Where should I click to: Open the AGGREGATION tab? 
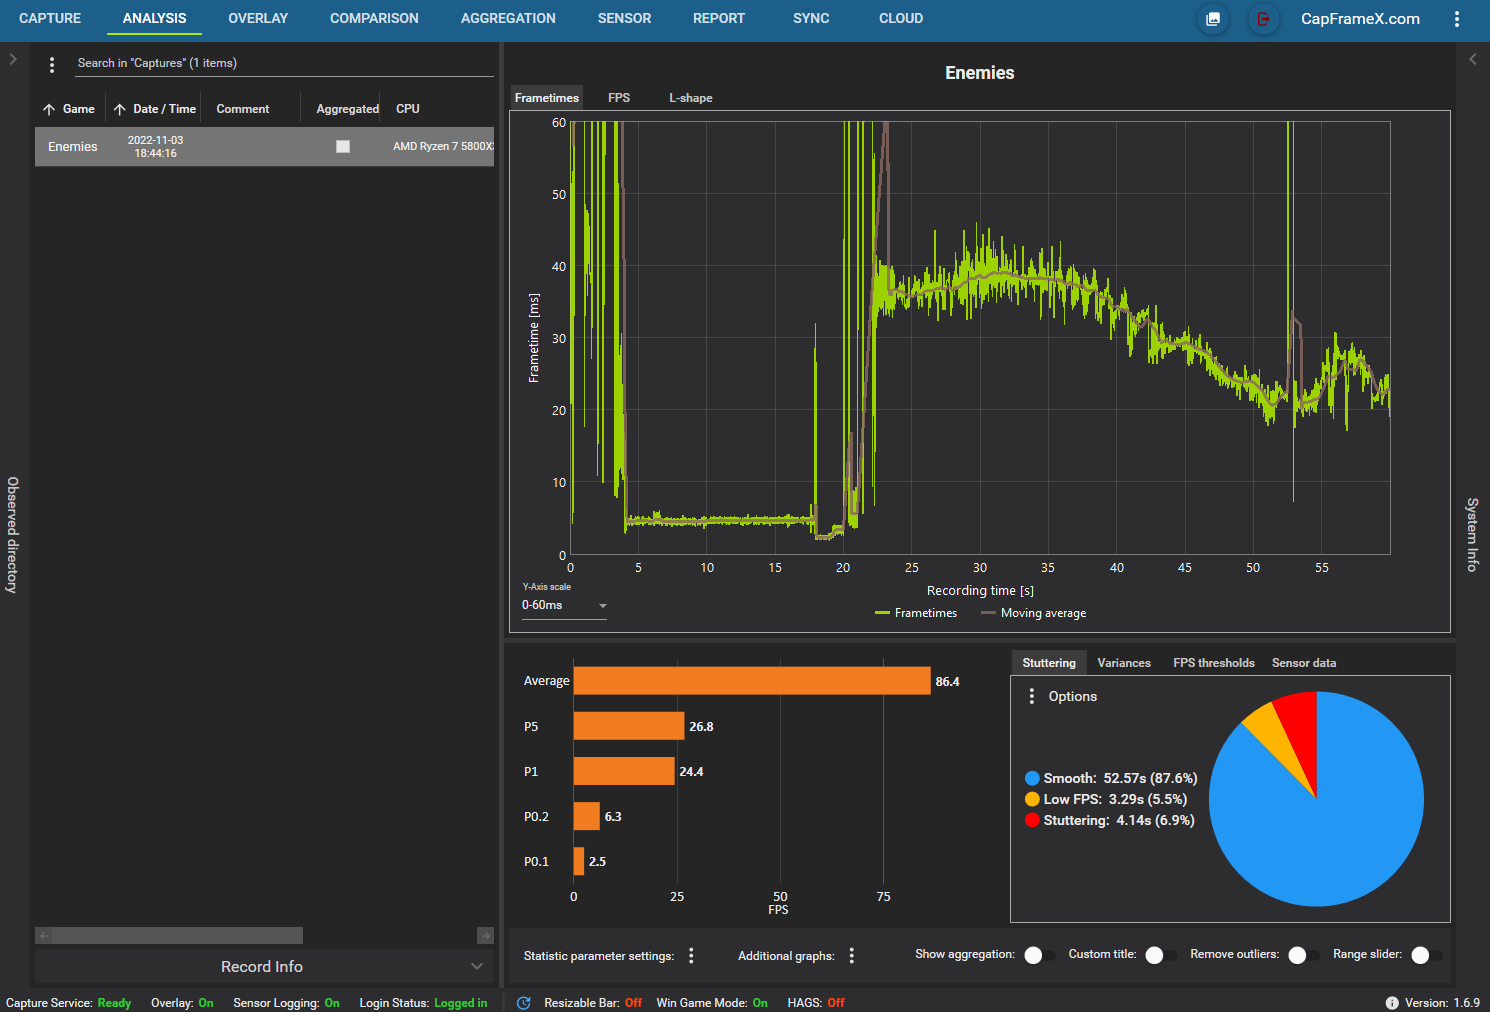tap(508, 19)
